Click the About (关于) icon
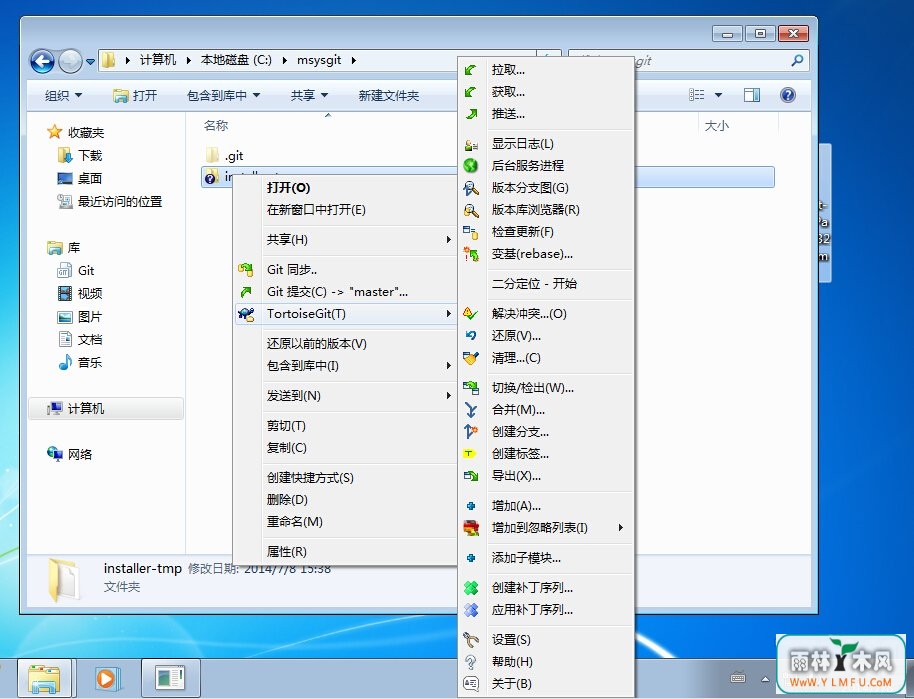 point(470,683)
